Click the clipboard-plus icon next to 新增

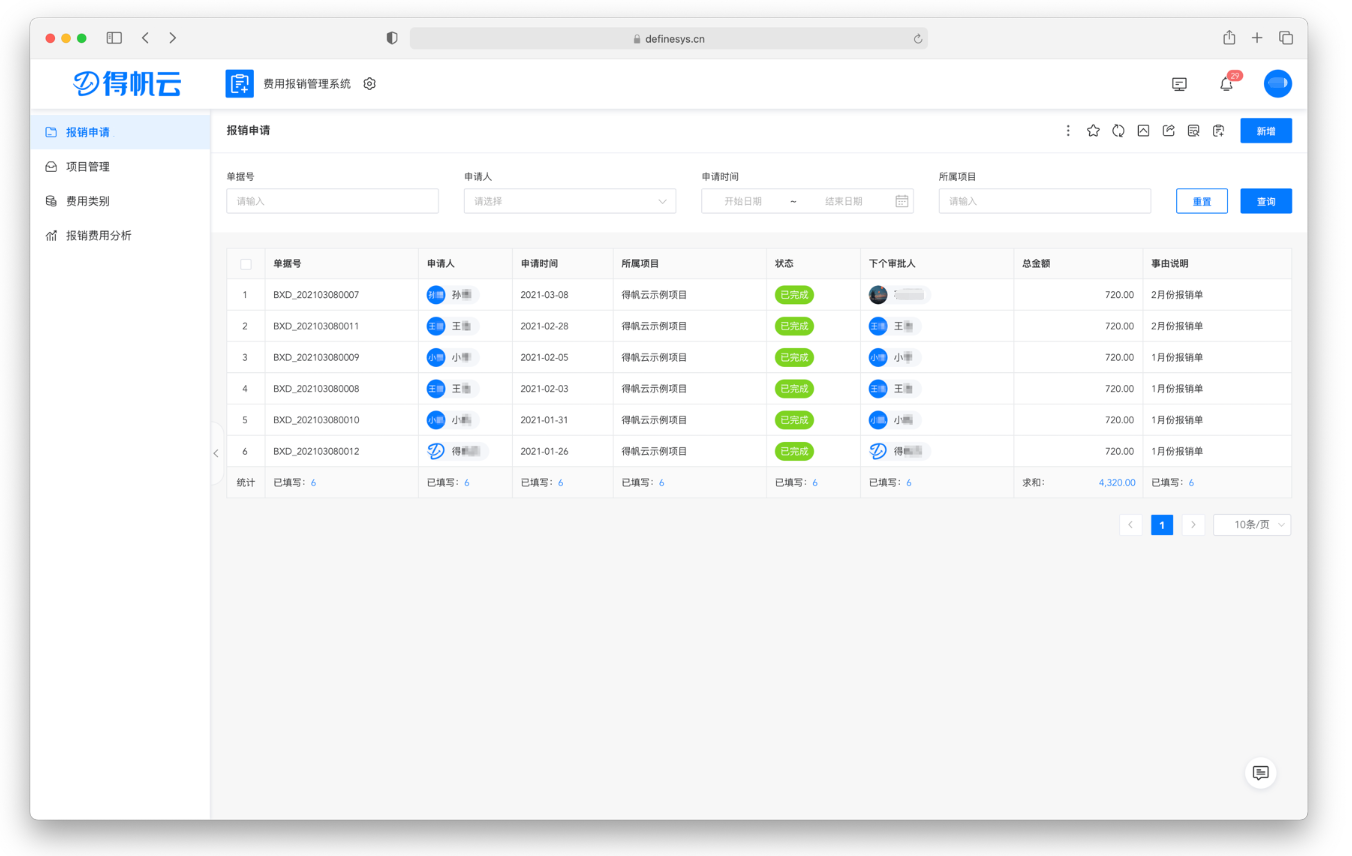pos(1218,131)
